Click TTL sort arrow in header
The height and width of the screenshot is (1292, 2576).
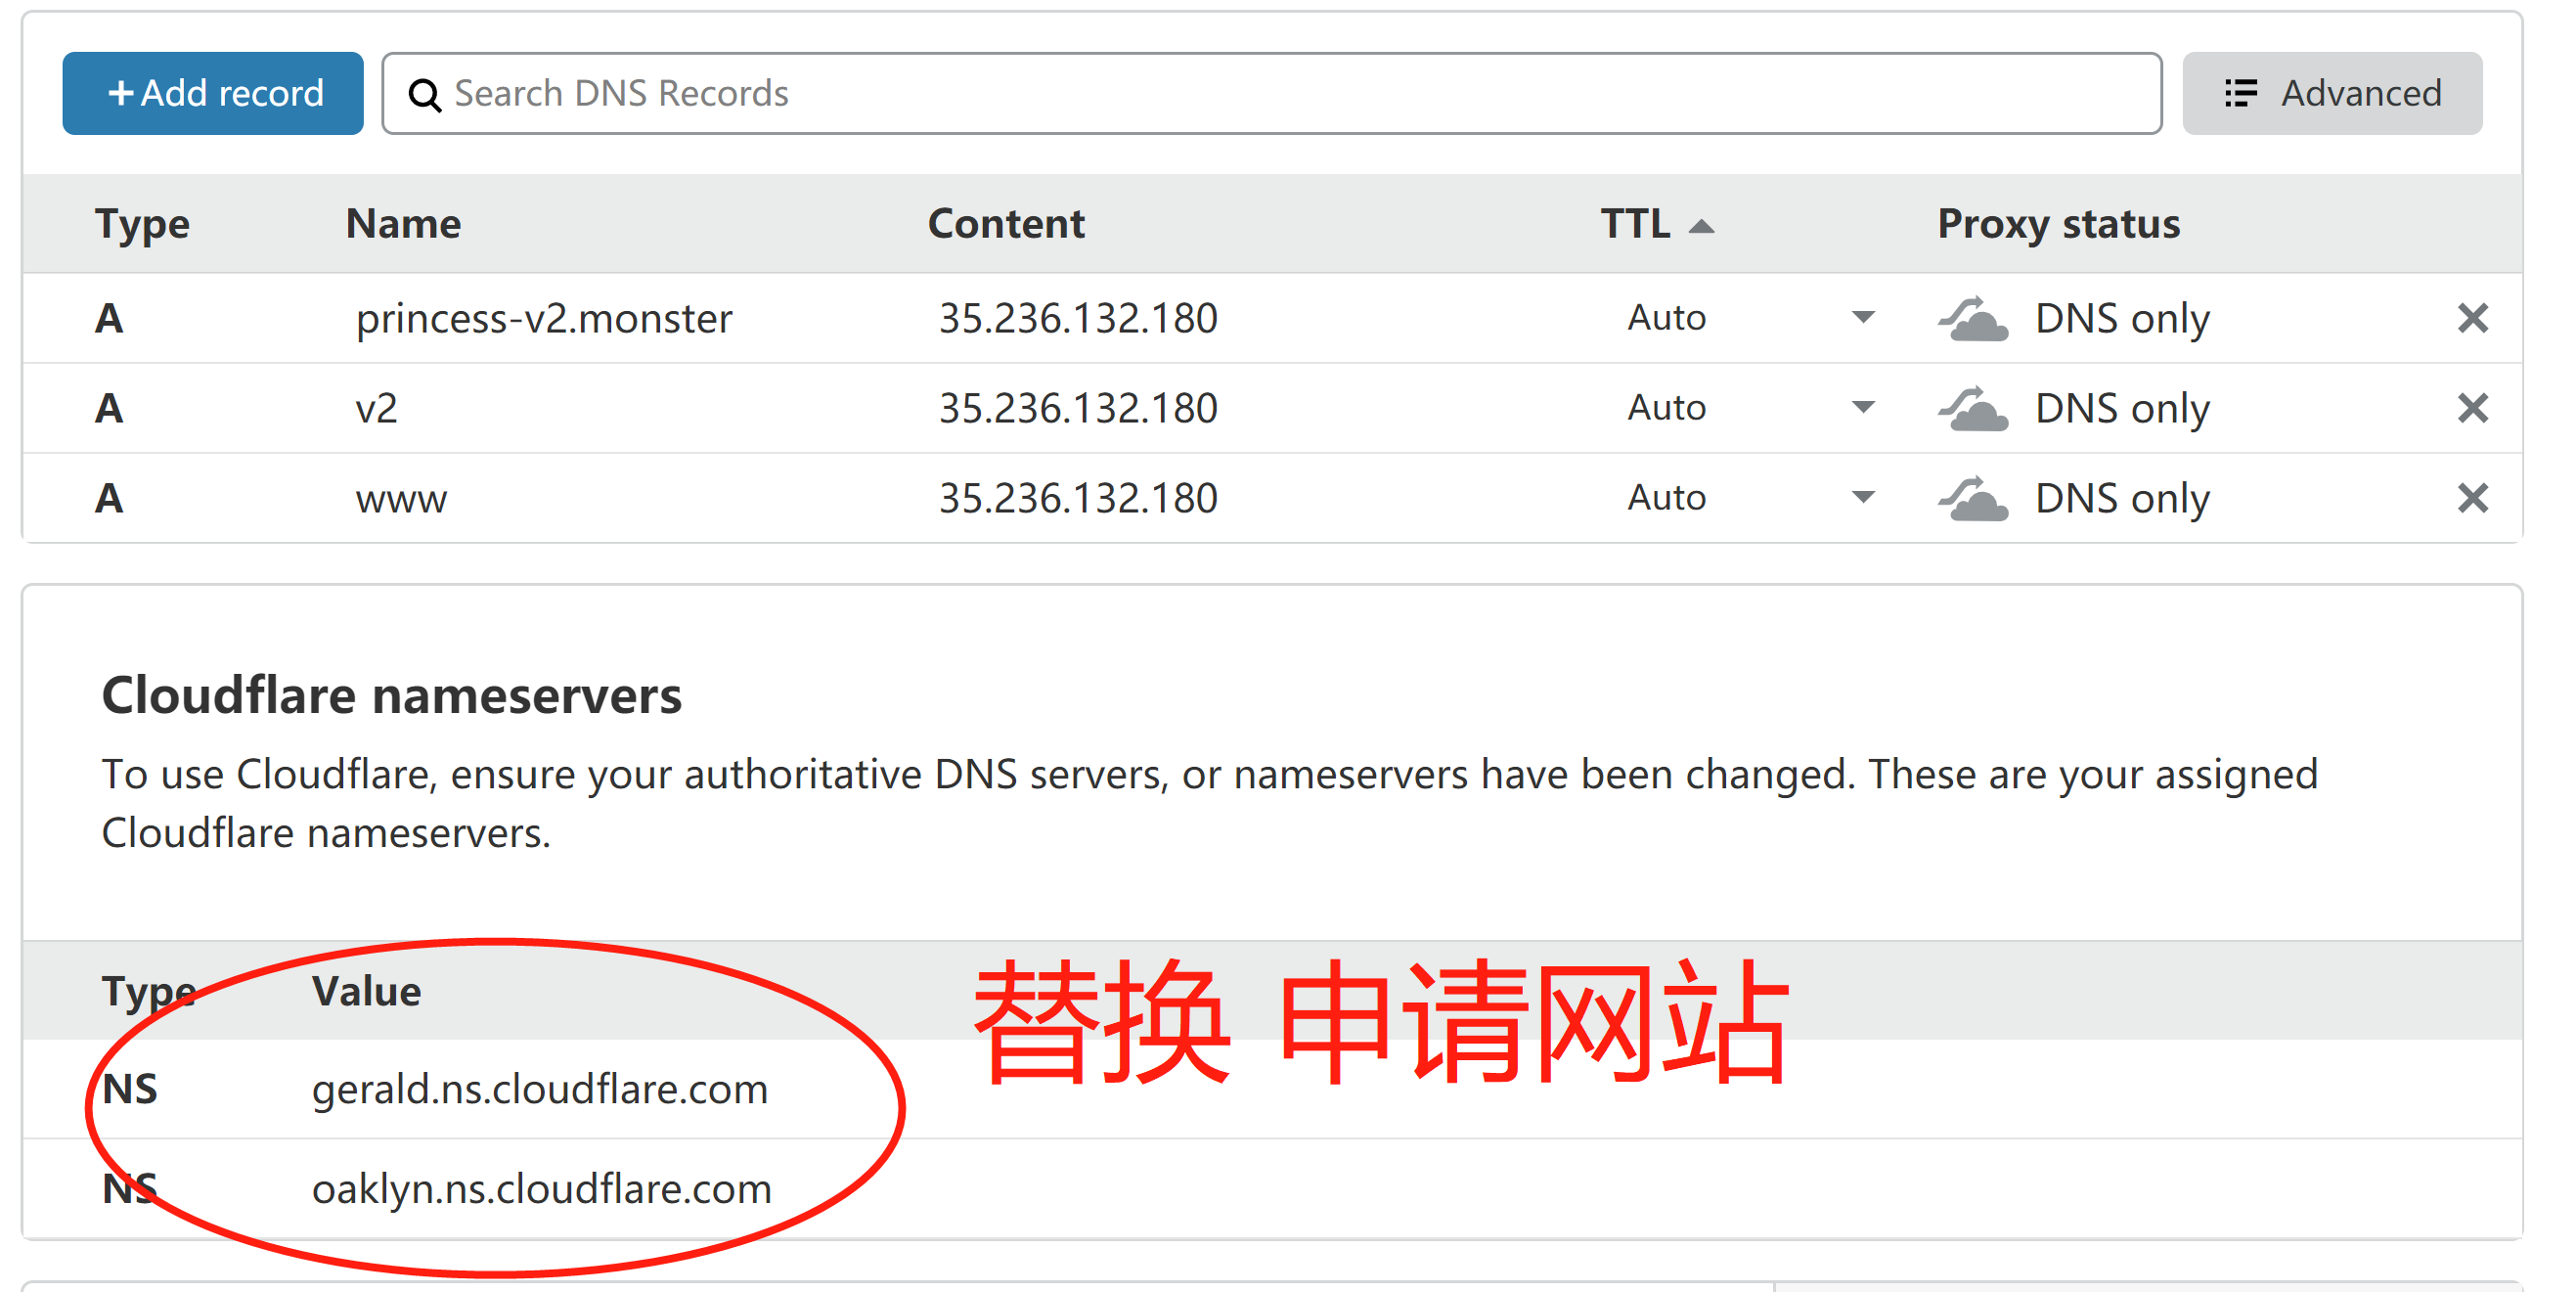pos(1701,227)
